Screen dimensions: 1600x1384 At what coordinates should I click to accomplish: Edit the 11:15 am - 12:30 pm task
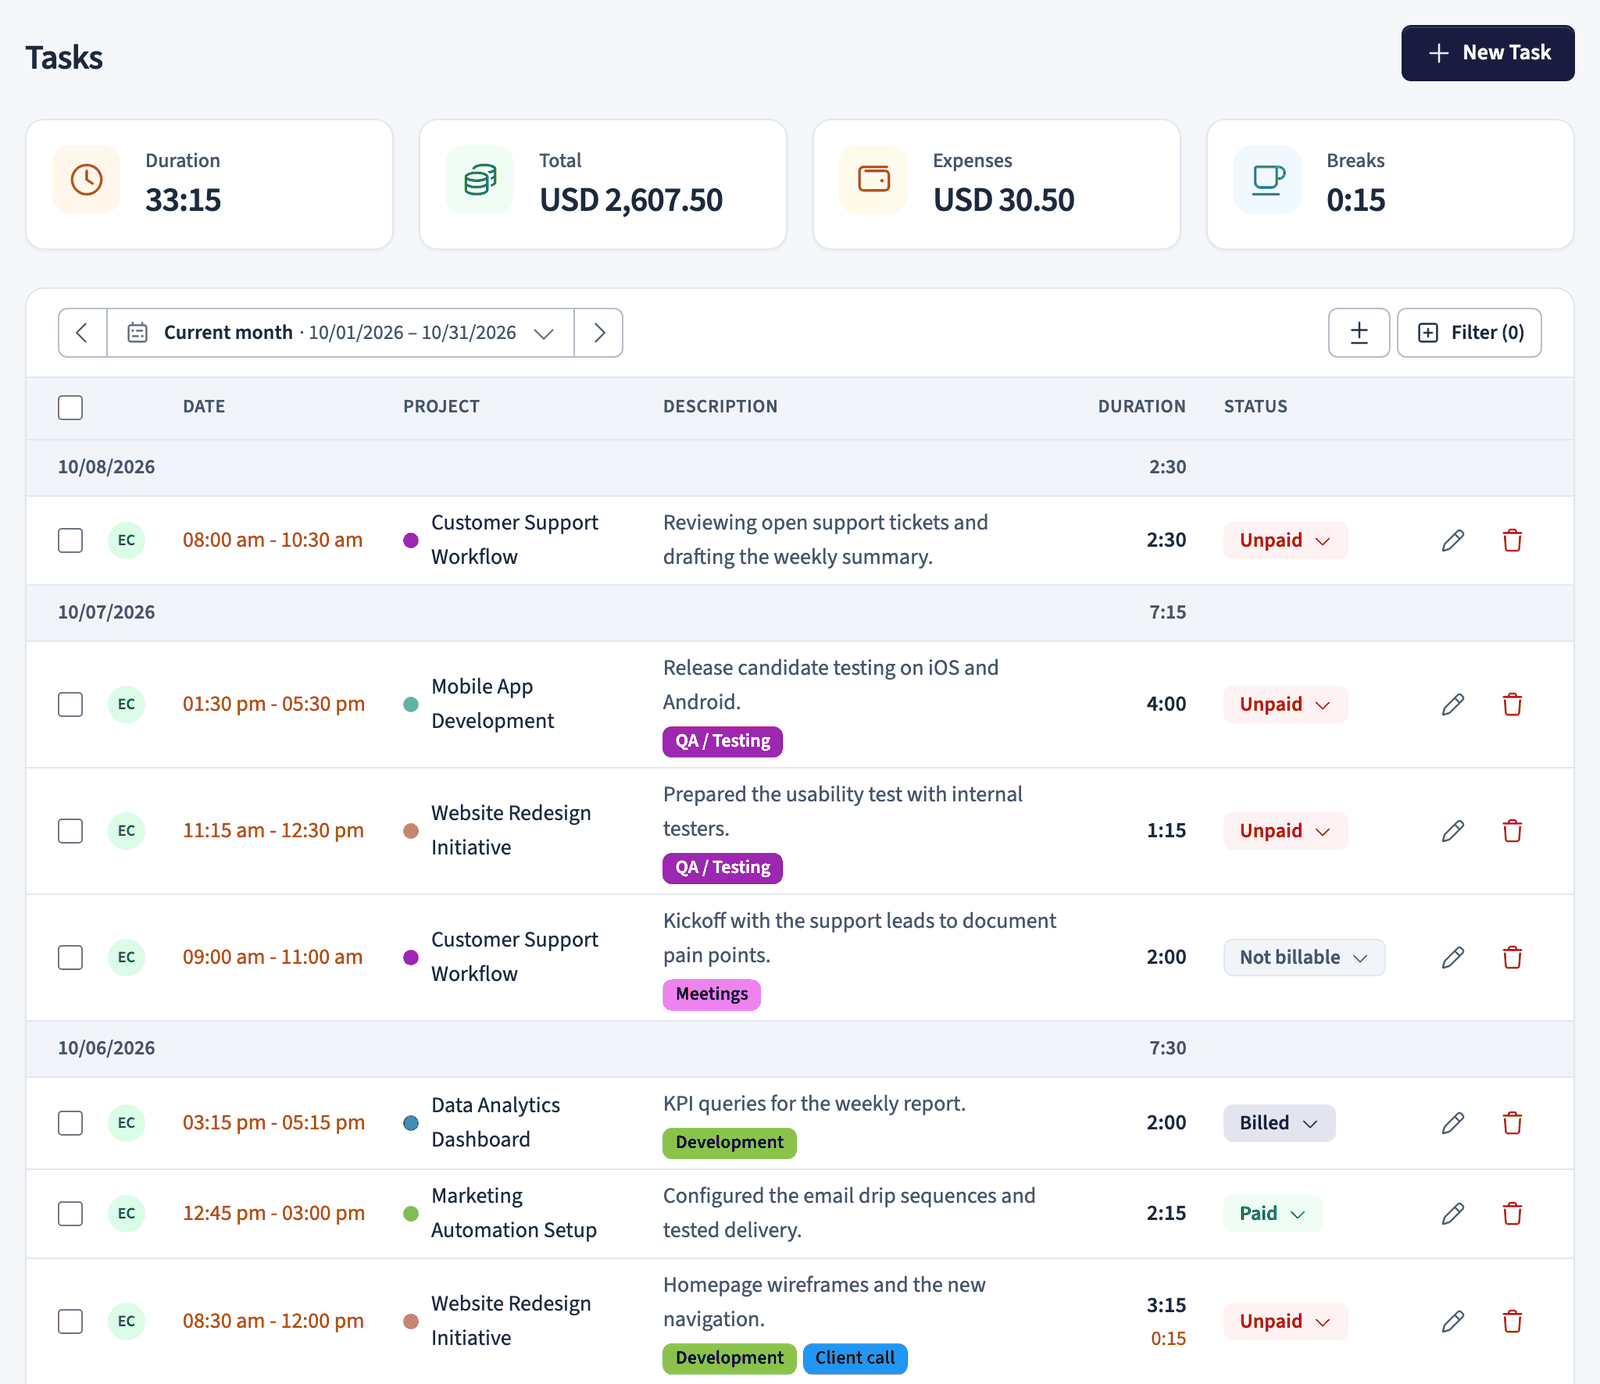tap(1453, 831)
